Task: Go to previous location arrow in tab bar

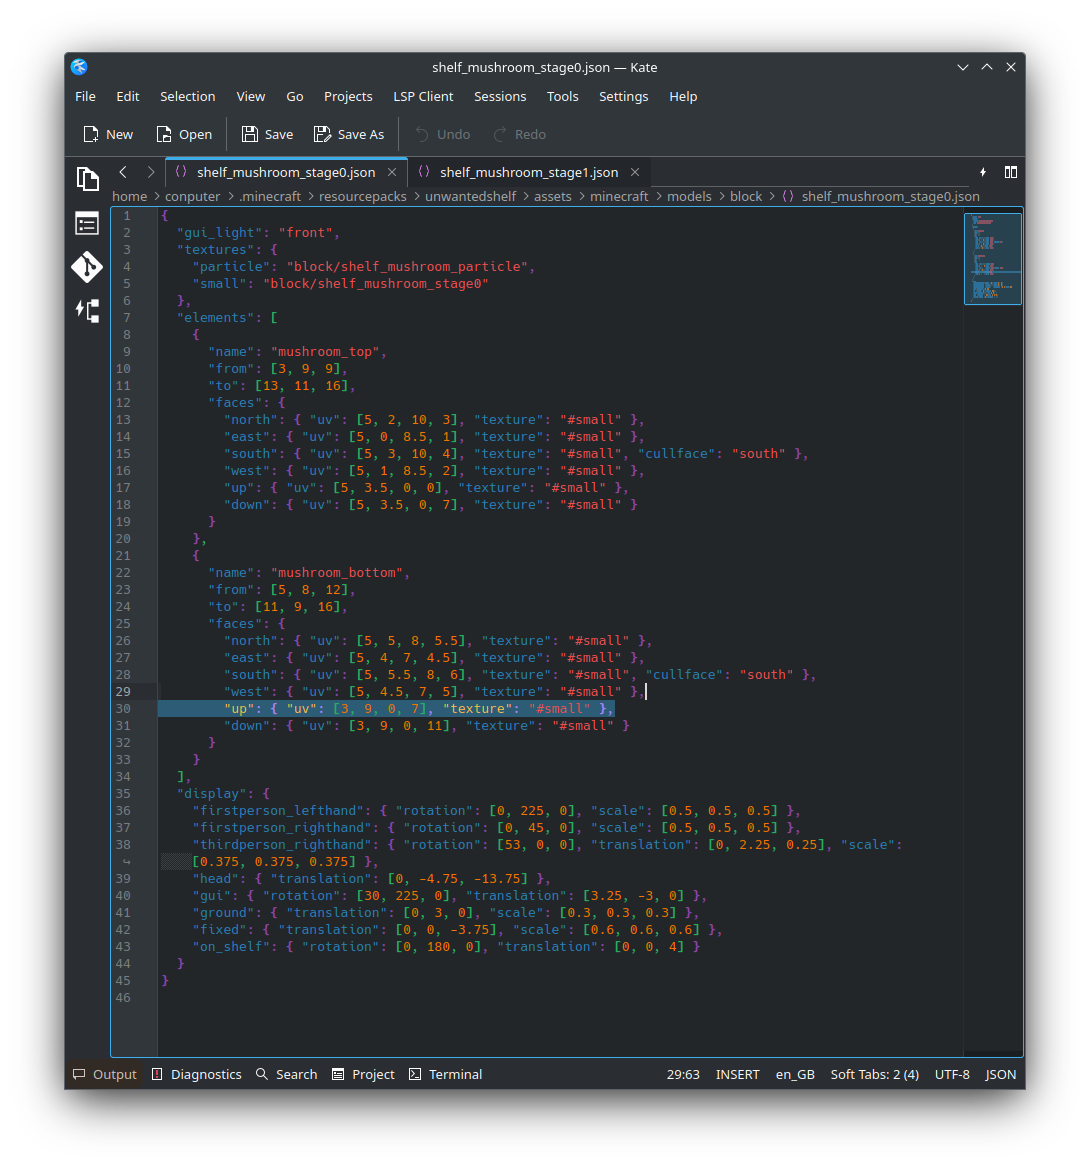Action: (x=123, y=173)
